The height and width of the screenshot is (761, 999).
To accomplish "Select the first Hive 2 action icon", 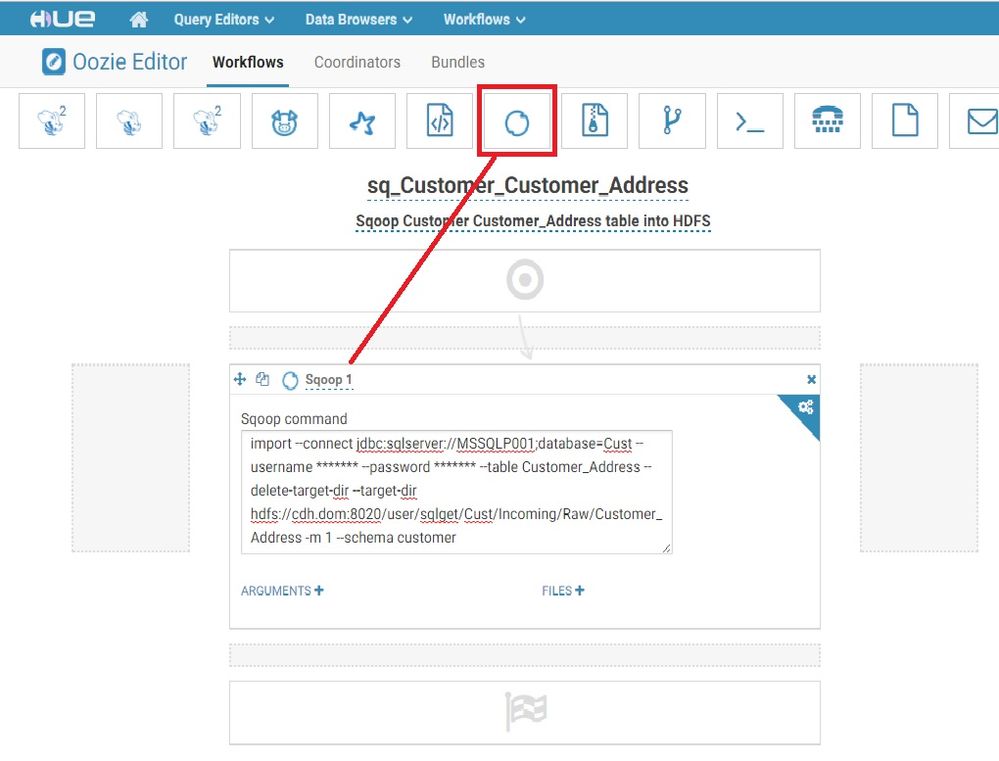I will [52, 121].
